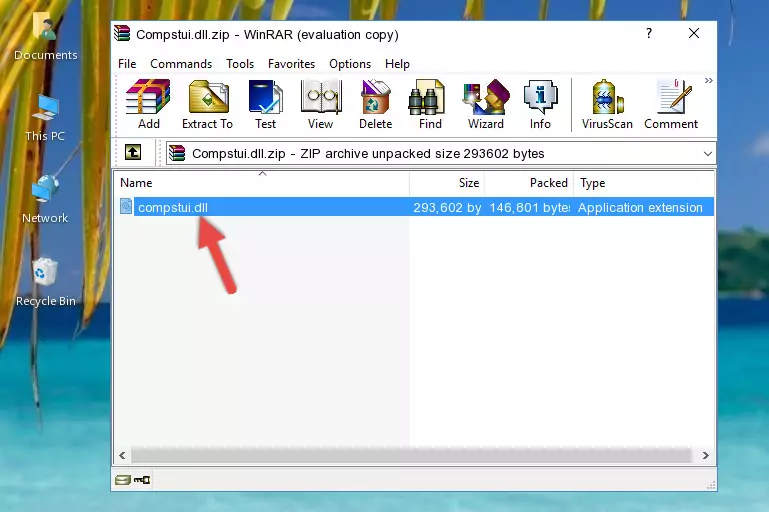Open the File menu
This screenshot has height=512, width=769.
tap(127, 64)
